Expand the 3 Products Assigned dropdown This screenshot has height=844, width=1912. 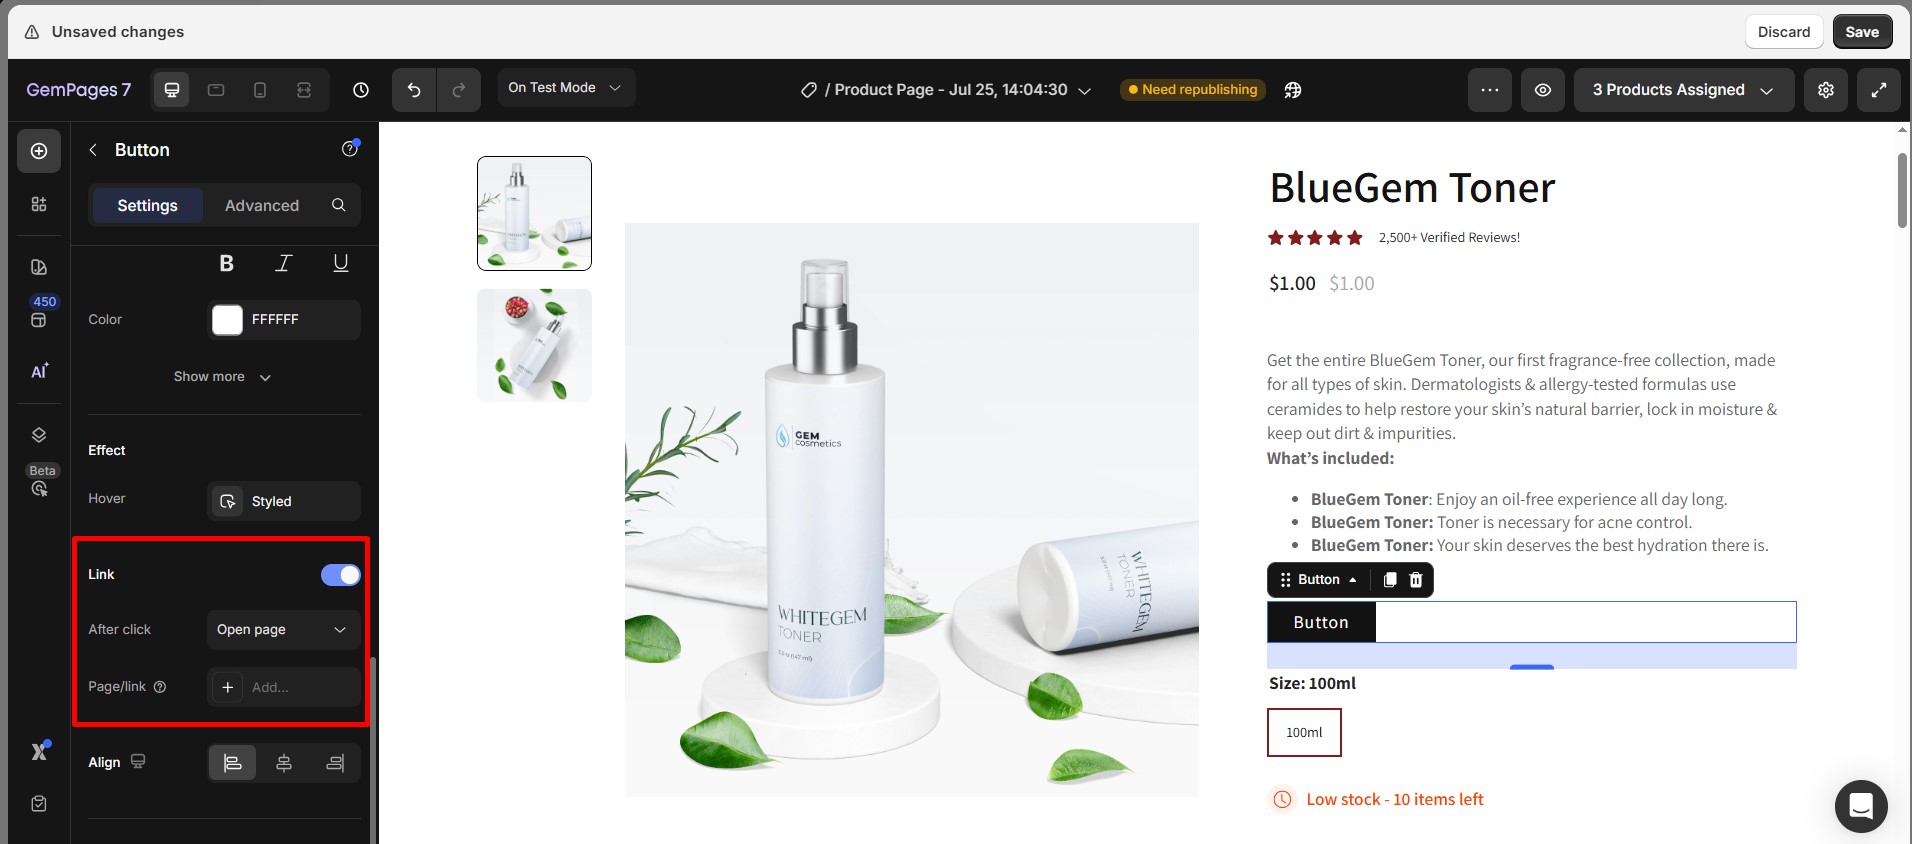[x=1684, y=90]
